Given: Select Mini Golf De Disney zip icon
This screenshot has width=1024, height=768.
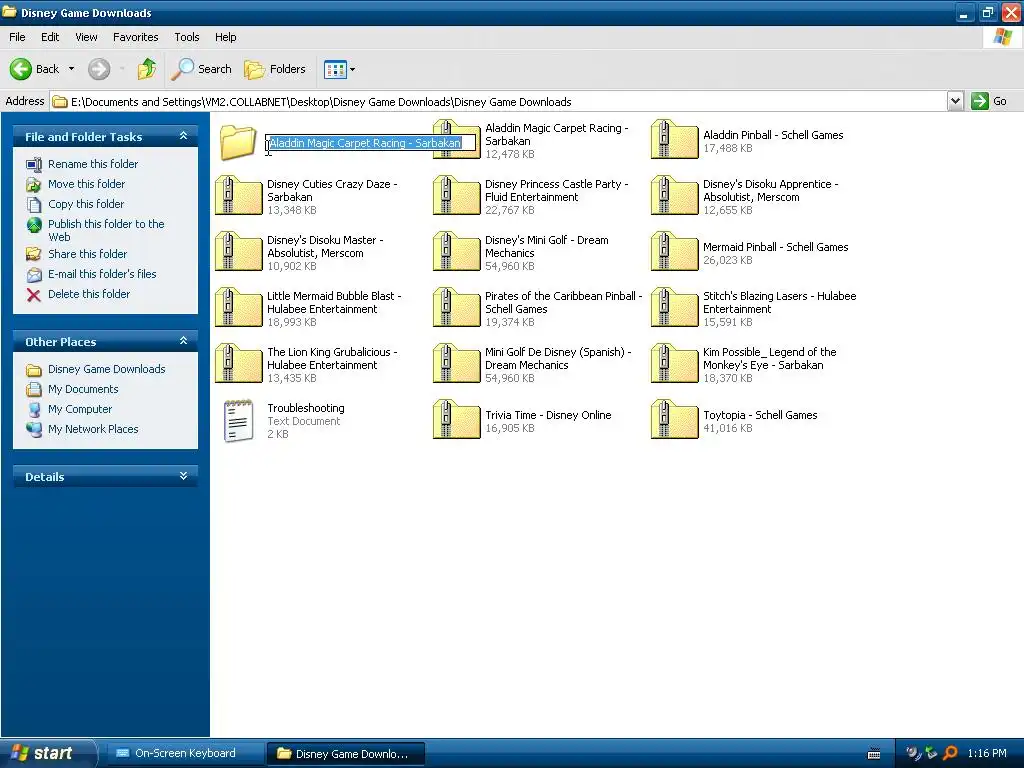Looking at the screenshot, I should pyautogui.click(x=456, y=364).
